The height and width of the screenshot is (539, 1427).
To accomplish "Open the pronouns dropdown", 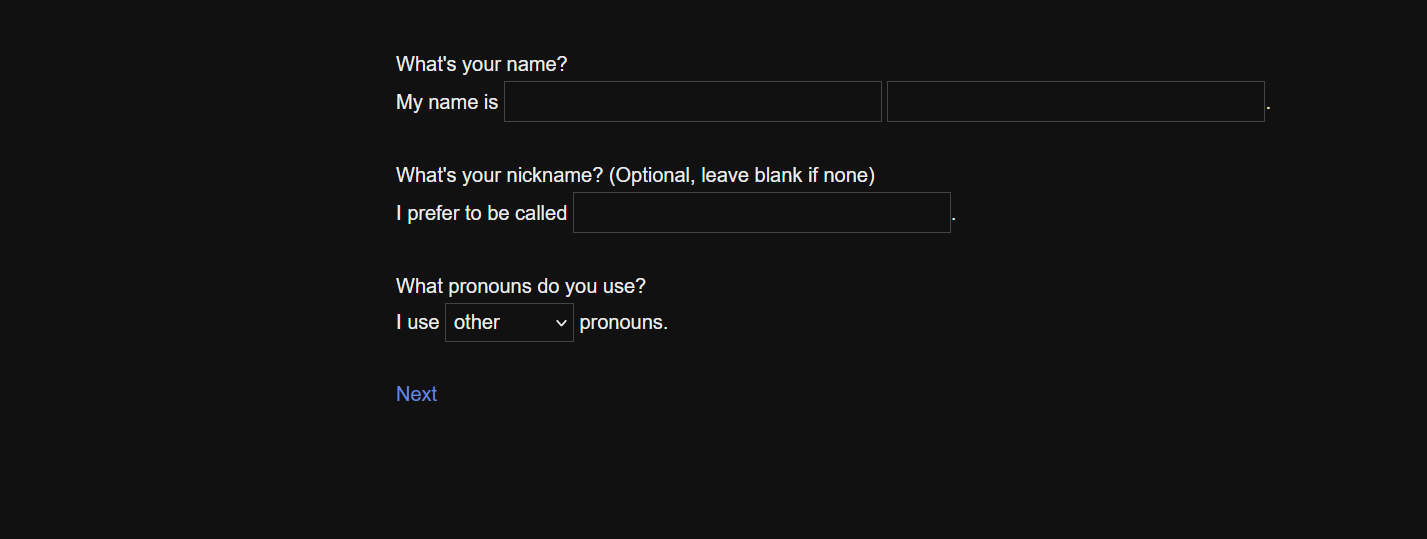I will (x=508, y=323).
